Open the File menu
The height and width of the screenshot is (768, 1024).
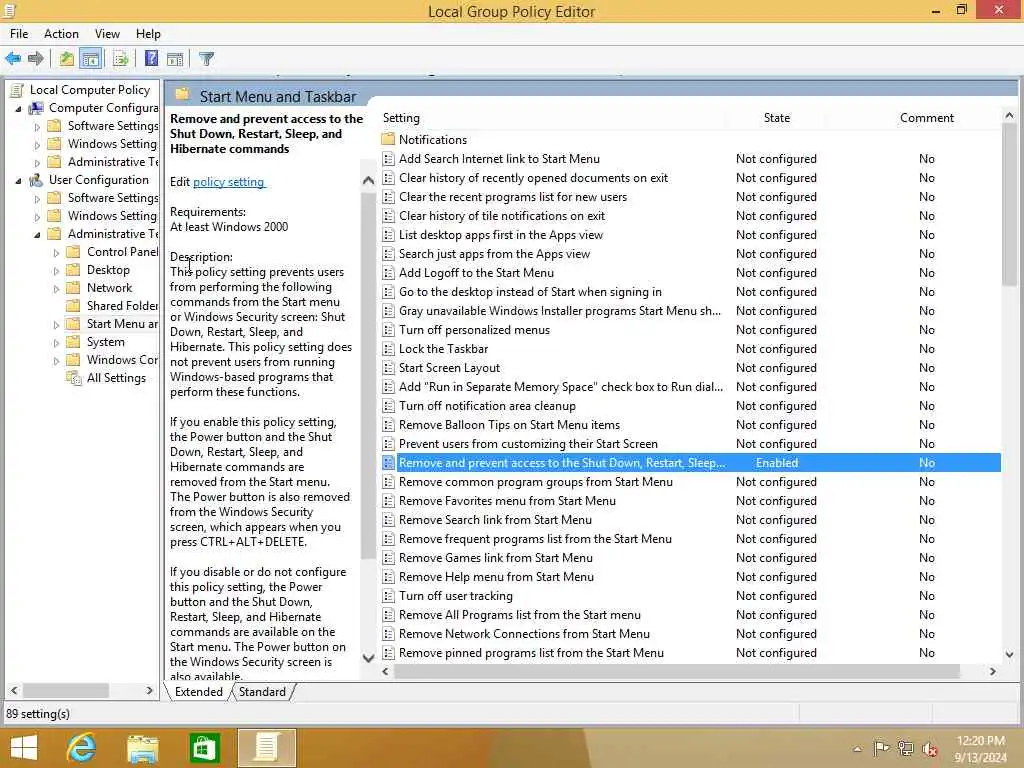[x=19, y=34]
